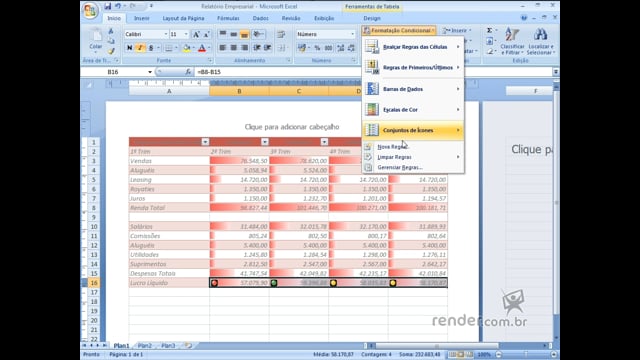This screenshot has height=360, width=640.
Task: Open Realçar Regras das Células submenu
Action: 413,47
